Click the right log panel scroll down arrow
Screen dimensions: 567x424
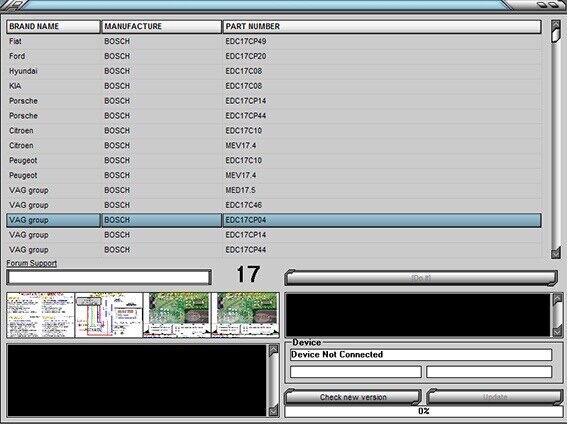pos(557,331)
